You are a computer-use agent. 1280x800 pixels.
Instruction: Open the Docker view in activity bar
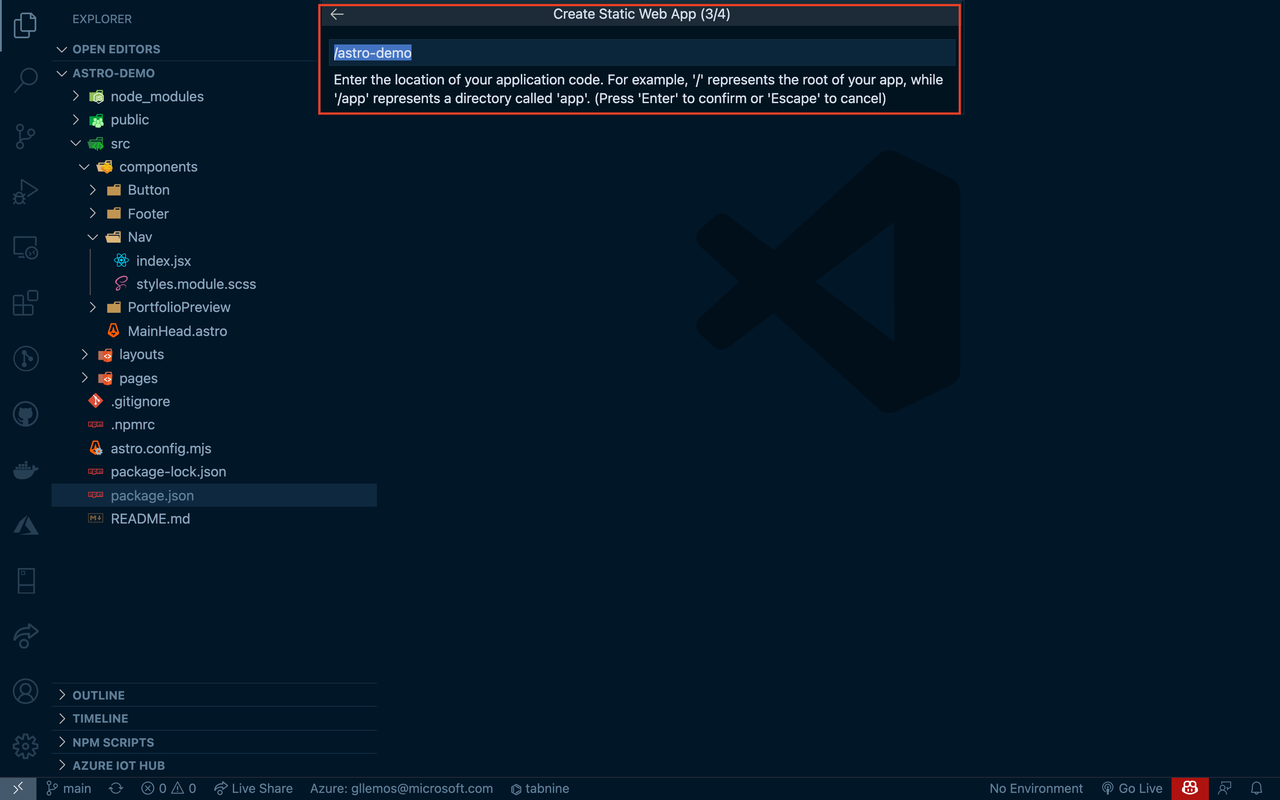click(26, 469)
